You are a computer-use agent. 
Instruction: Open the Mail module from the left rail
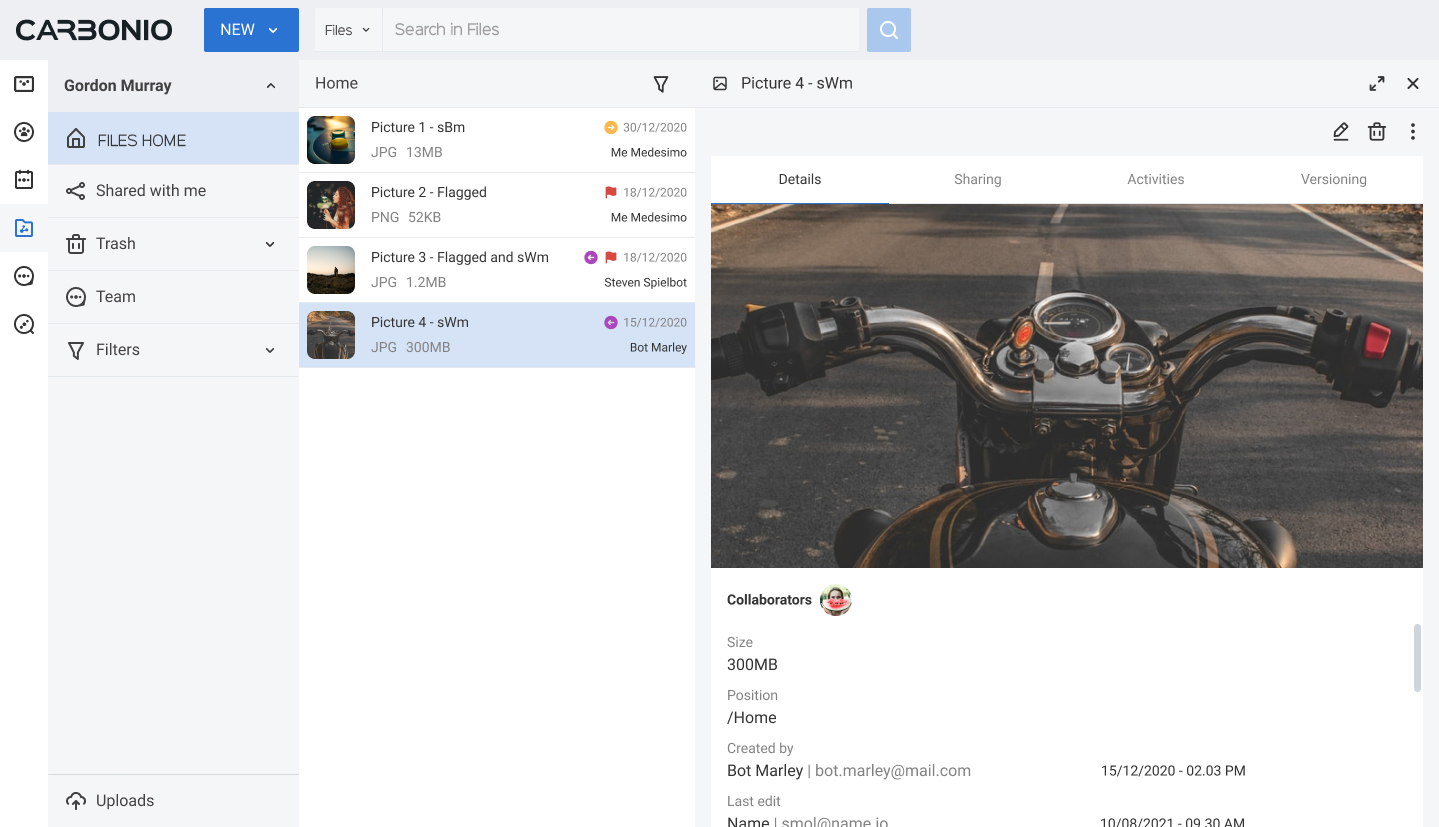point(23,84)
